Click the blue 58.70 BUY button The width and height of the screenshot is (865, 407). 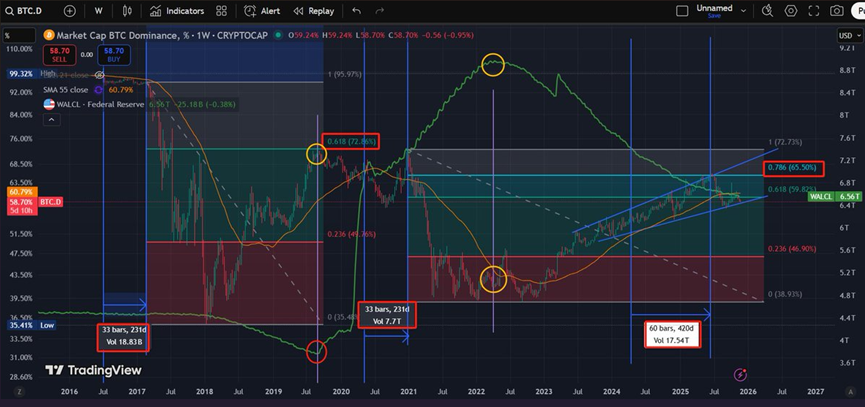click(114, 55)
